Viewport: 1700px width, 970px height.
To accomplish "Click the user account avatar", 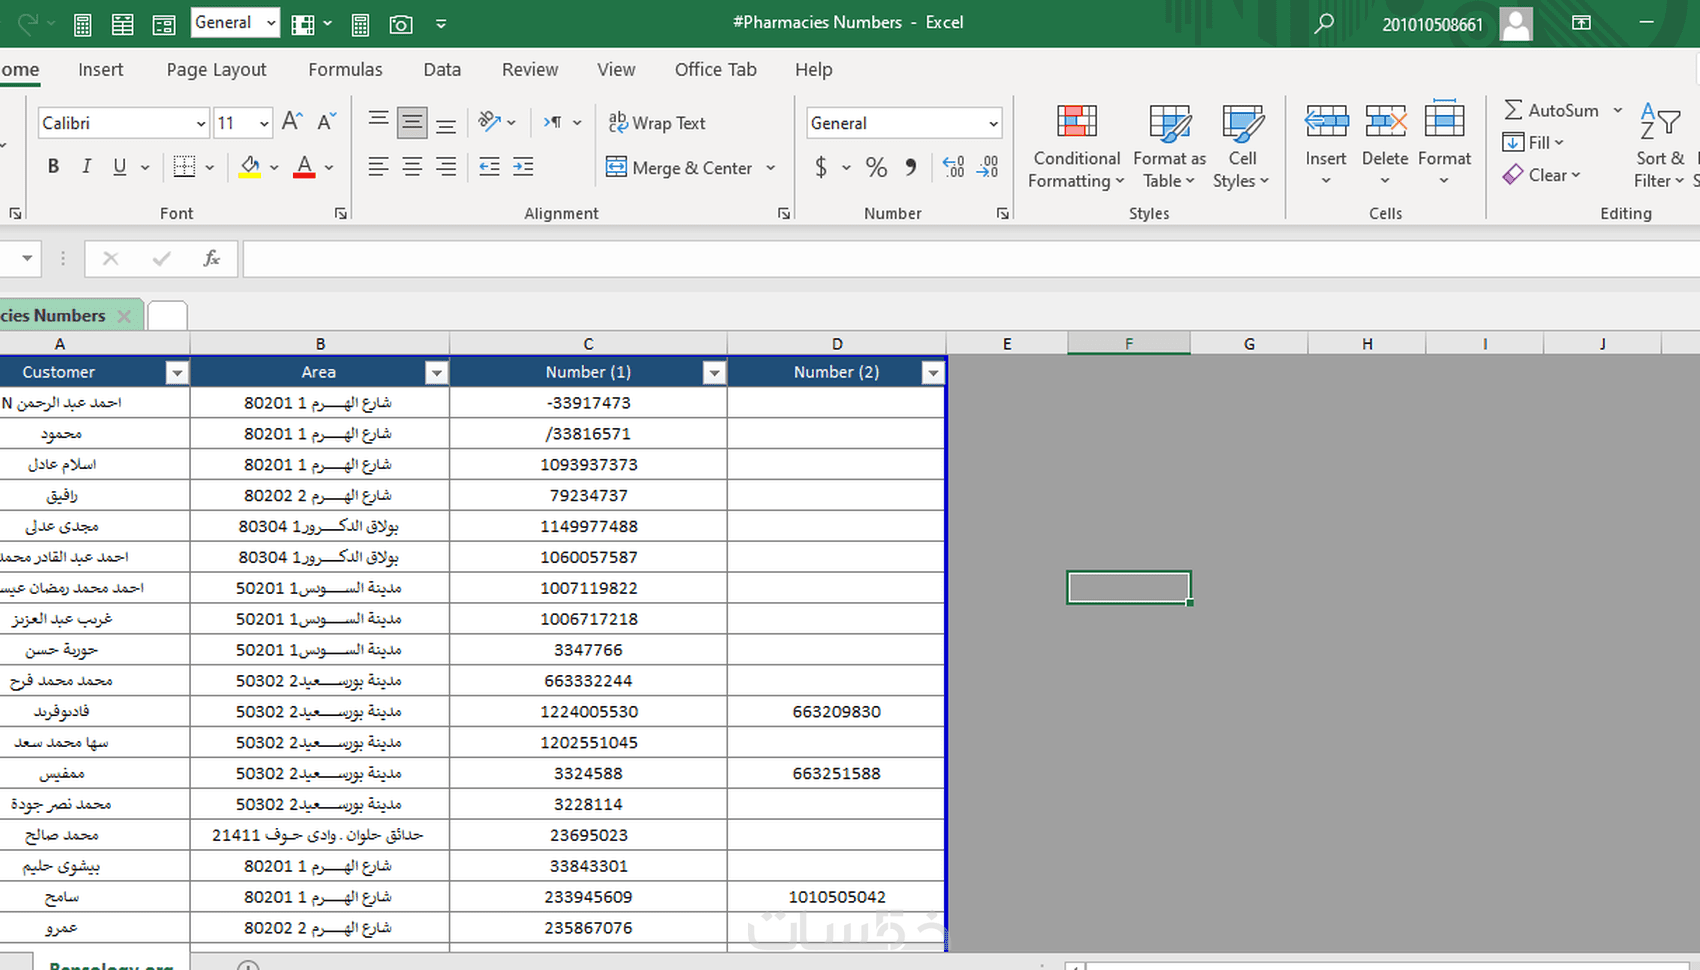I will point(1516,23).
